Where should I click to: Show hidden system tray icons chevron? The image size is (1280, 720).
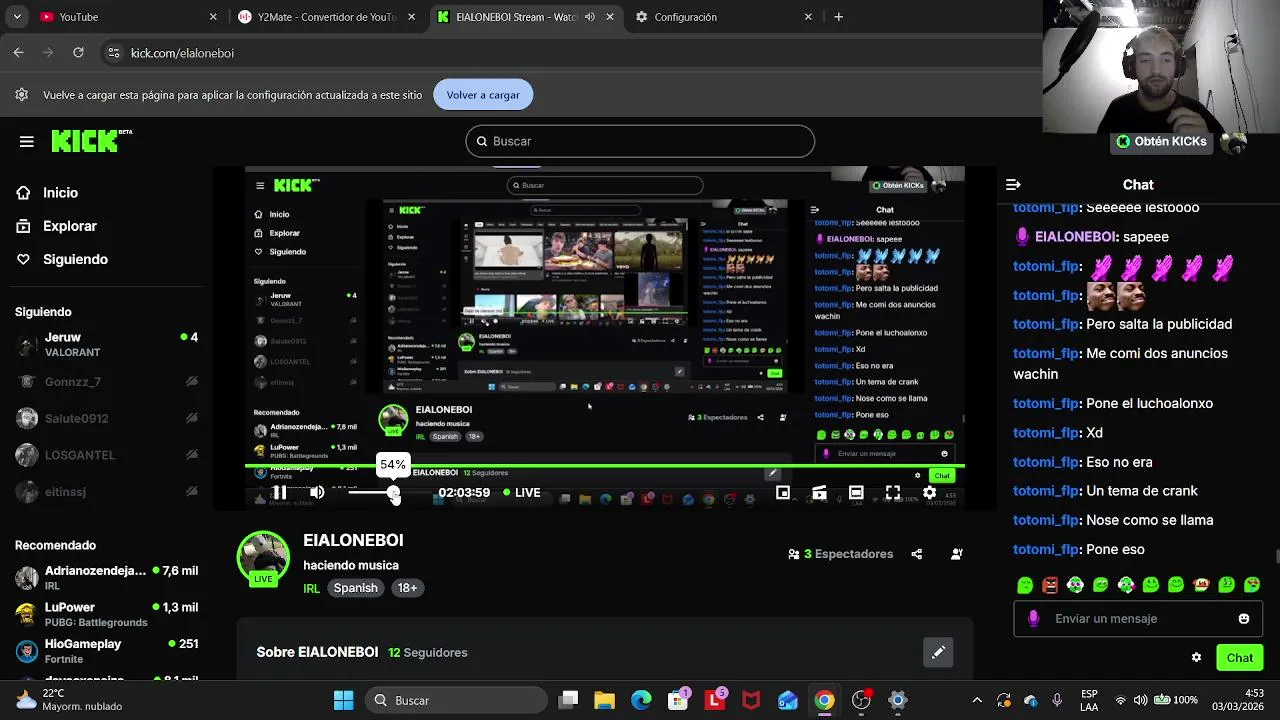[x=977, y=700]
